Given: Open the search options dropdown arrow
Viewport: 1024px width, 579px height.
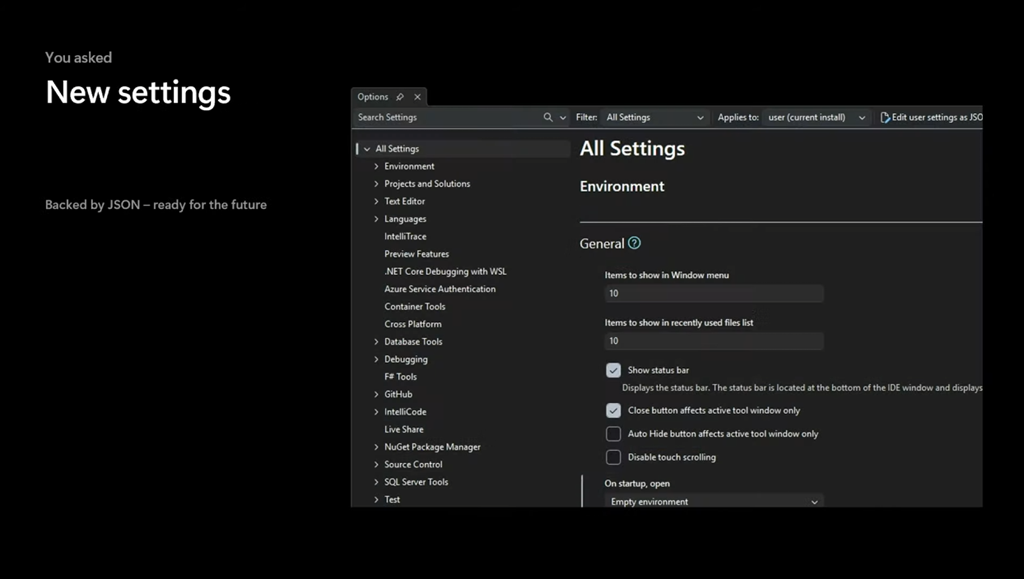Looking at the screenshot, I should 562,117.
